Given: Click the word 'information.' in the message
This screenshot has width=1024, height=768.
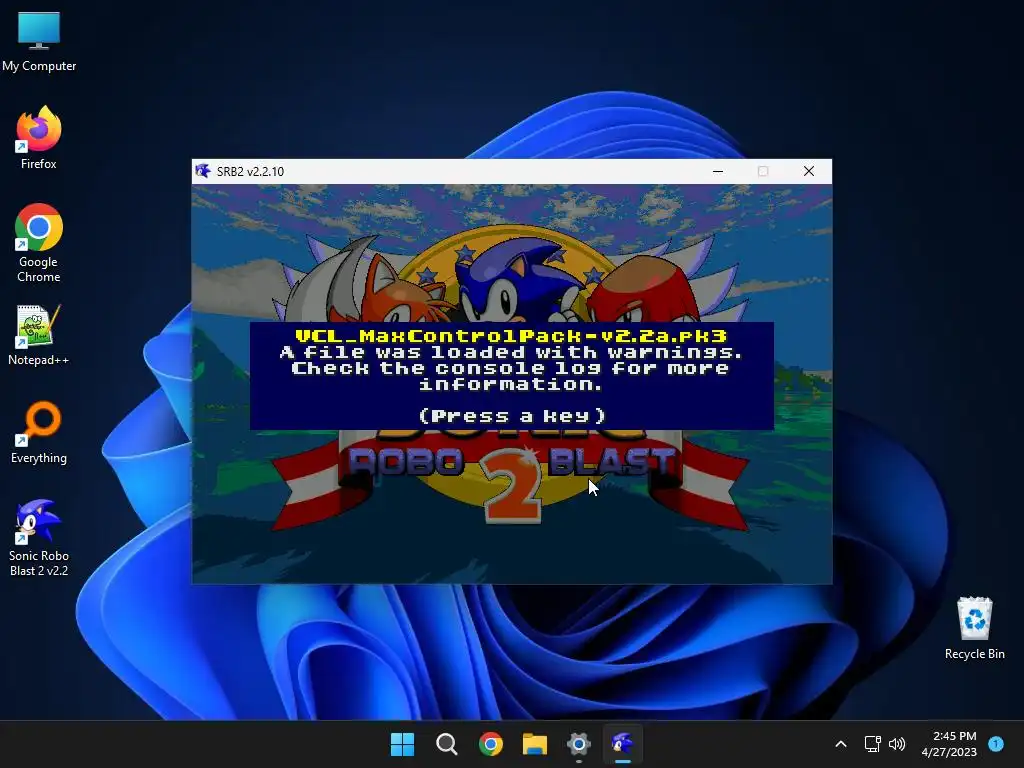Looking at the screenshot, I should click(510, 384).
